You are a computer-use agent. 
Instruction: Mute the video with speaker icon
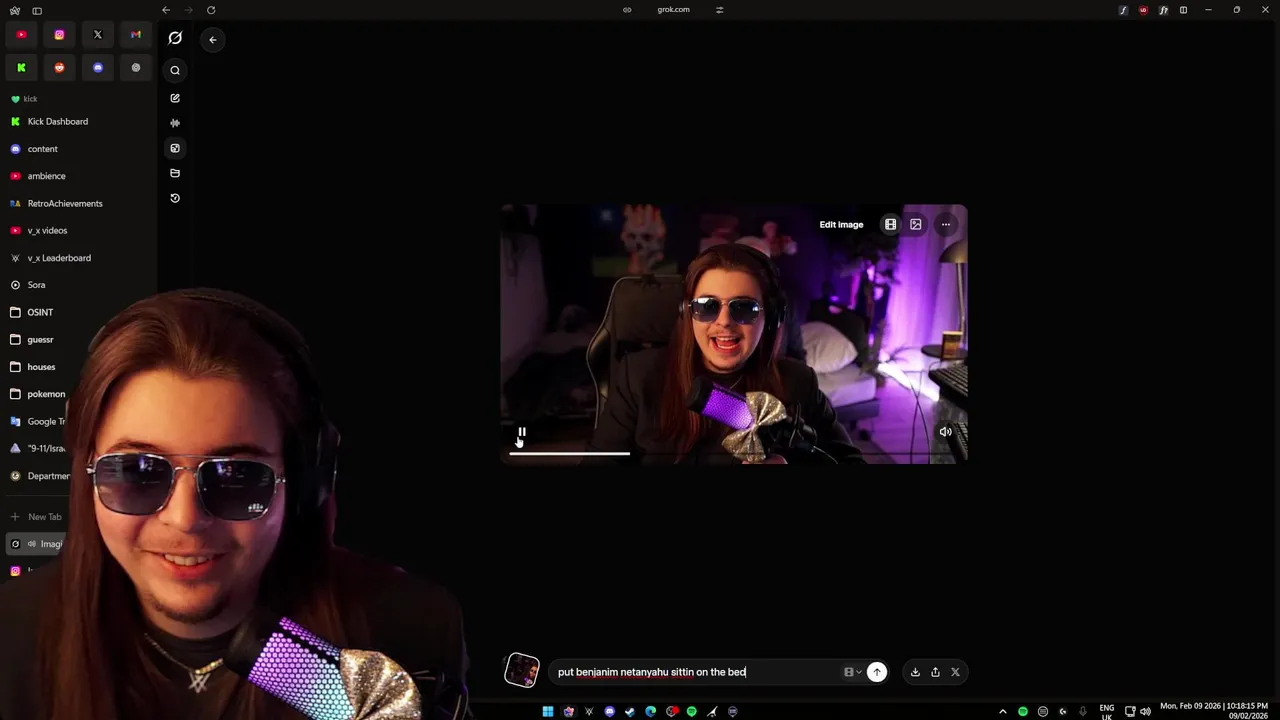(945, 432)
